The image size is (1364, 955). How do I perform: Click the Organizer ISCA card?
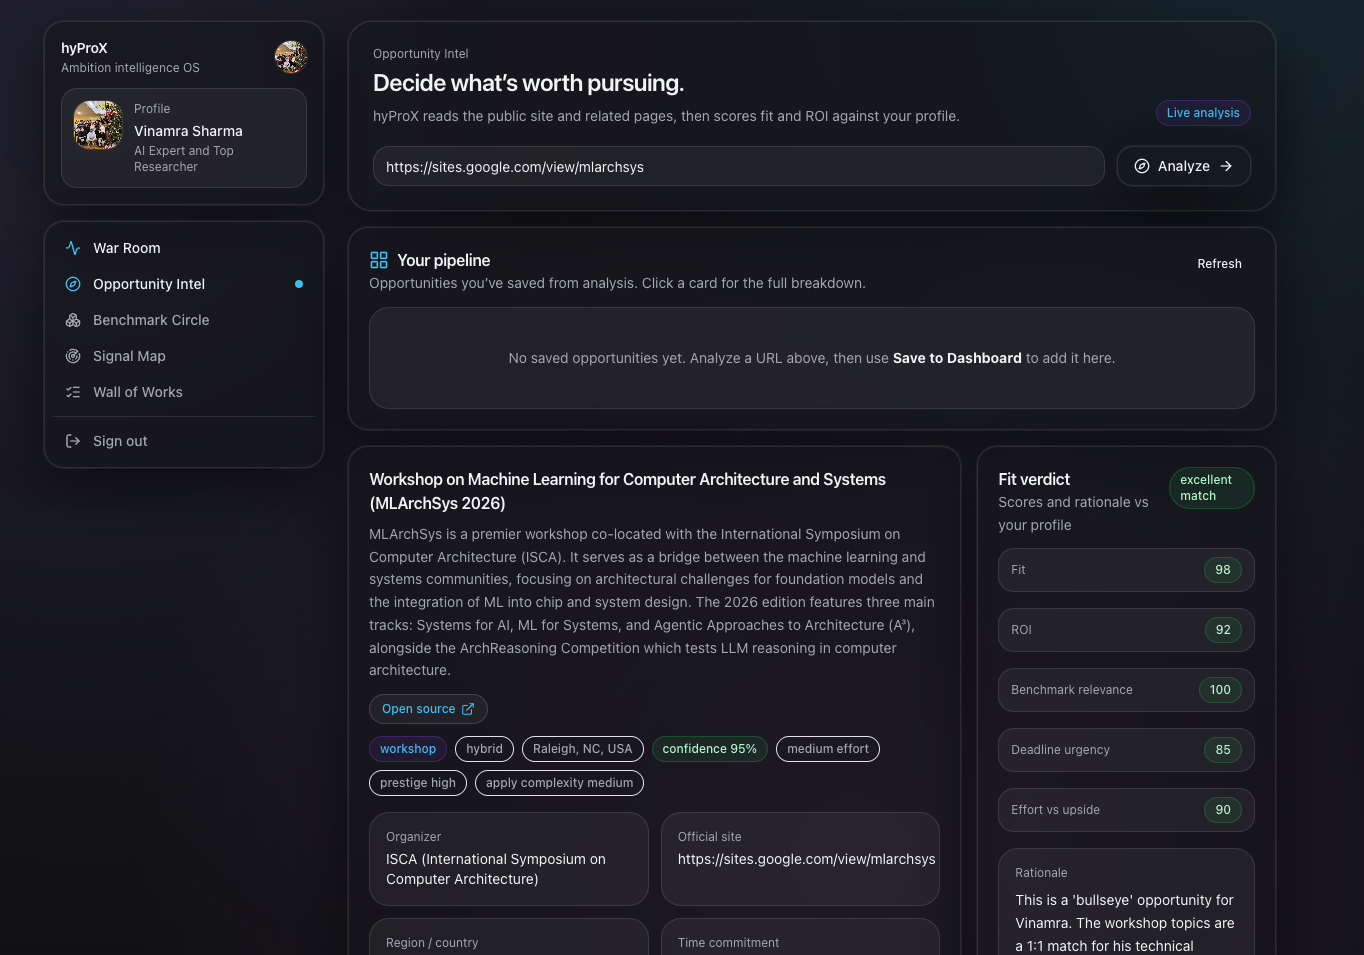(509, 859)
